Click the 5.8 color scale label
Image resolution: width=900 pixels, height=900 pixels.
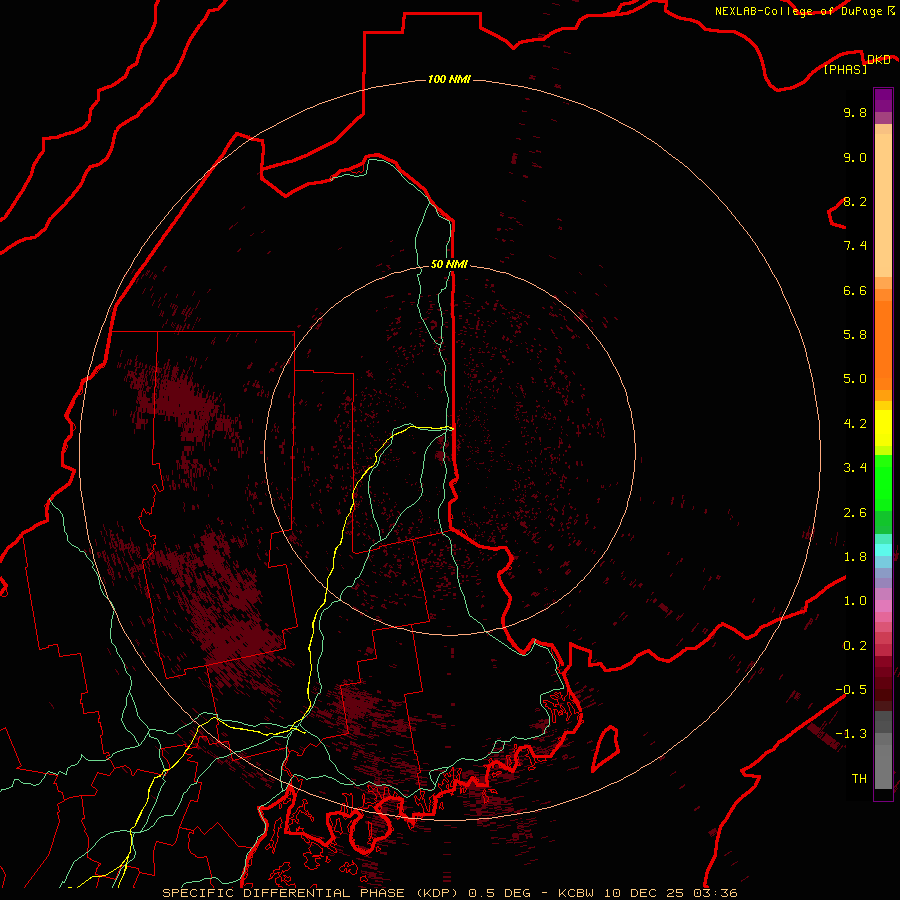(x=855, y=335)
